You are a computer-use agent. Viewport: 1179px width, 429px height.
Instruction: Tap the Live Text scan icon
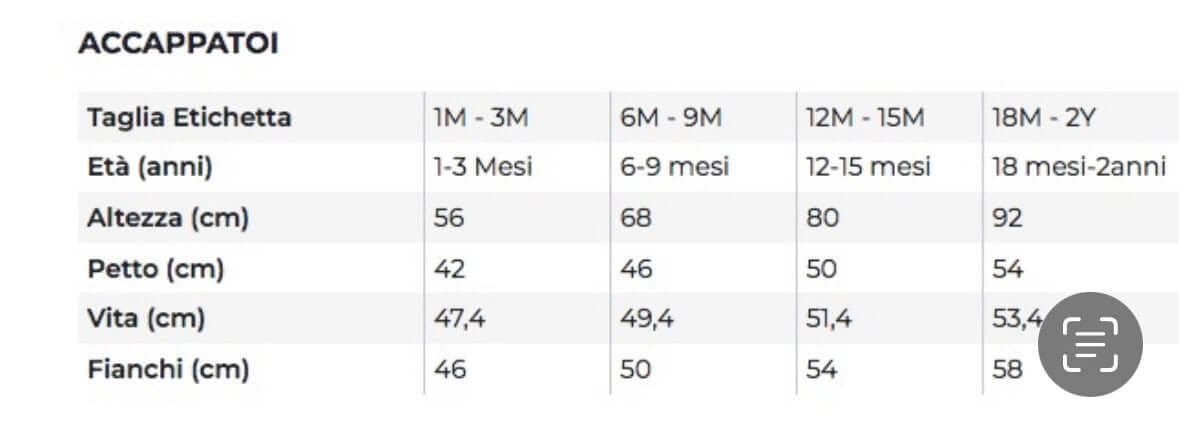point(1090,344)
